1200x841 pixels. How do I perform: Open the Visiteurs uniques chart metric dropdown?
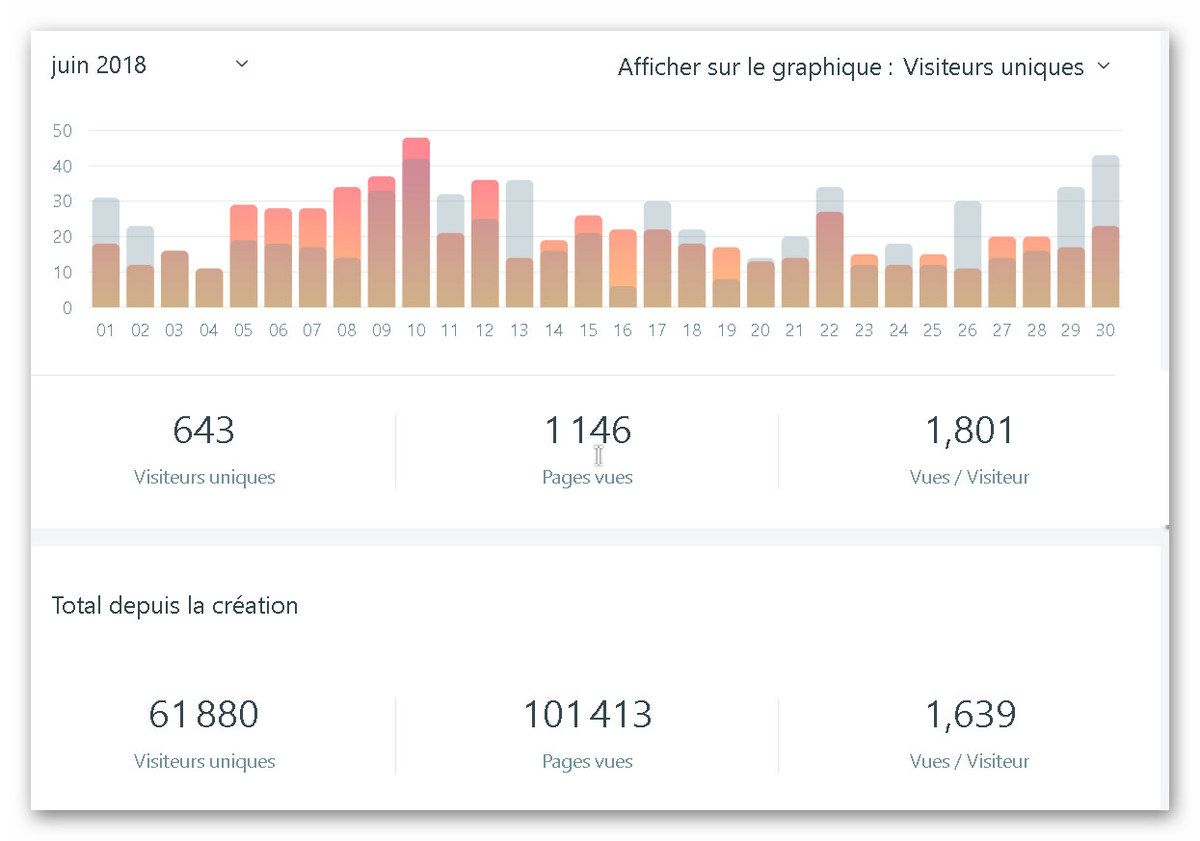pos(1006,67)
